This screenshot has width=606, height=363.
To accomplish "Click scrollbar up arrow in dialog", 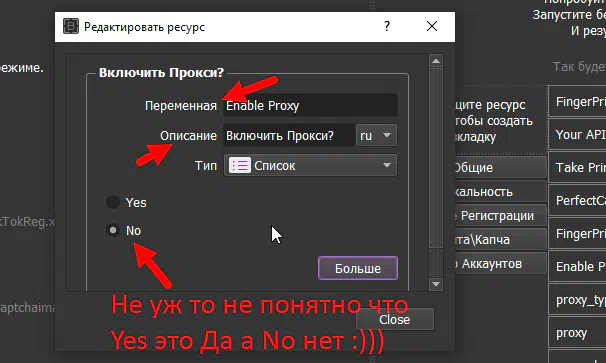I will pos(436,61).
